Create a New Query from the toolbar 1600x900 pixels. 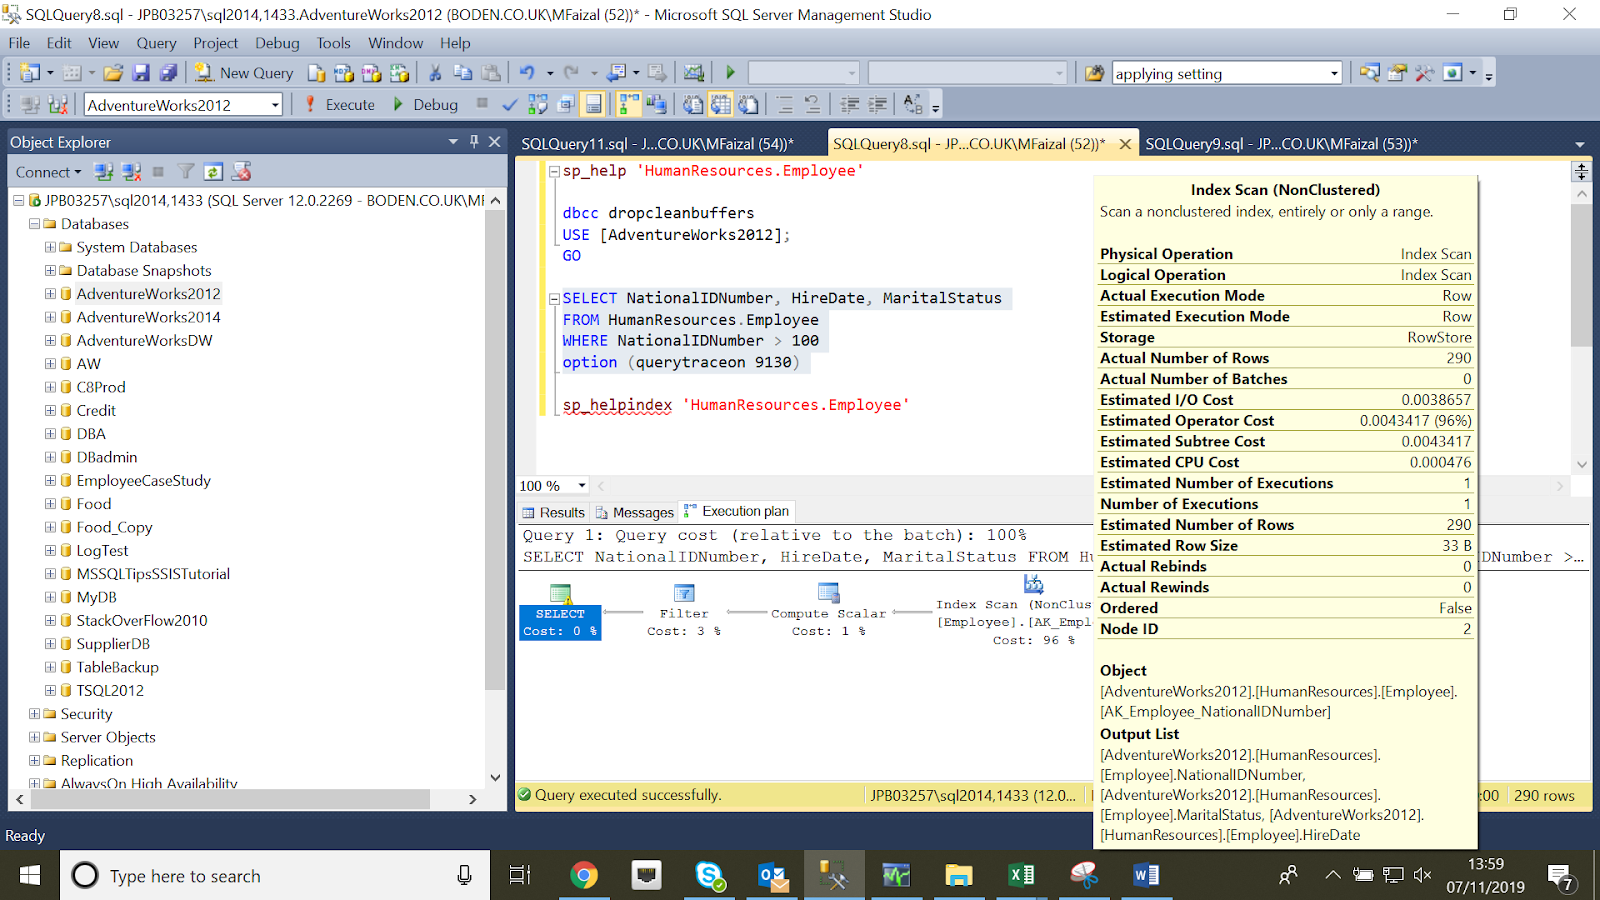(243, 73)
